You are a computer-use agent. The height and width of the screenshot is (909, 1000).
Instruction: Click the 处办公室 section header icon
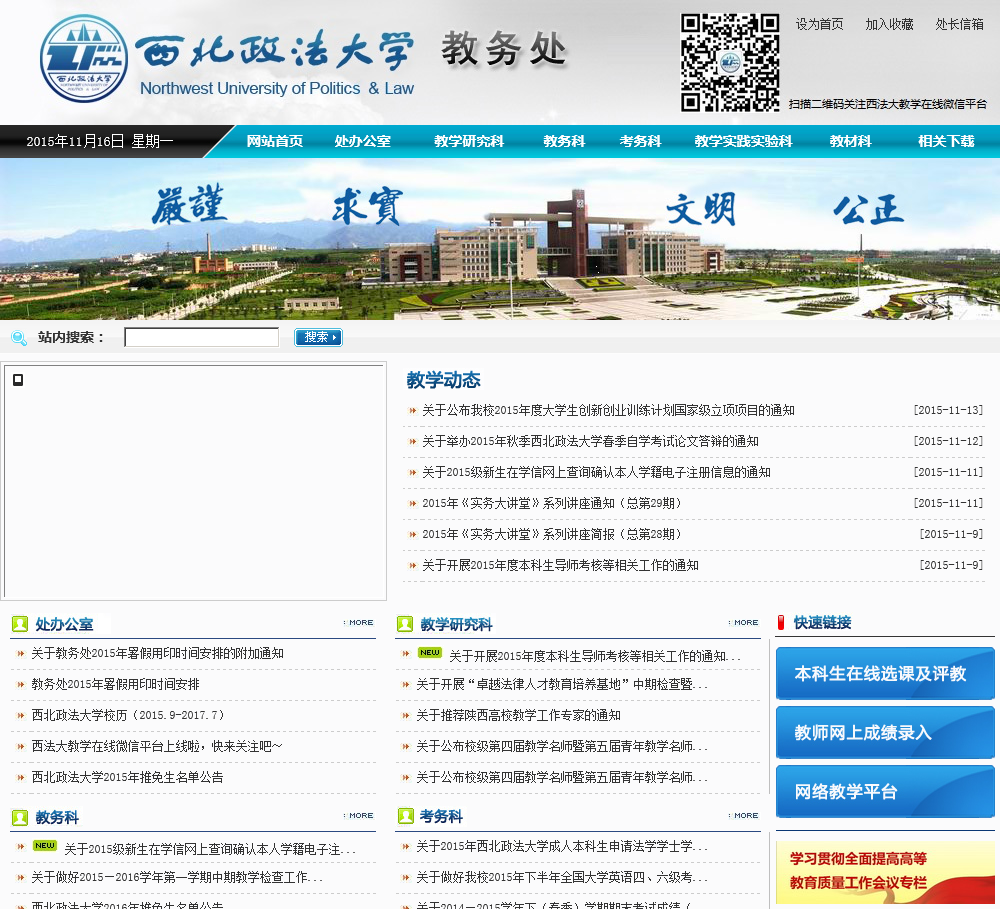click(20, 624)
